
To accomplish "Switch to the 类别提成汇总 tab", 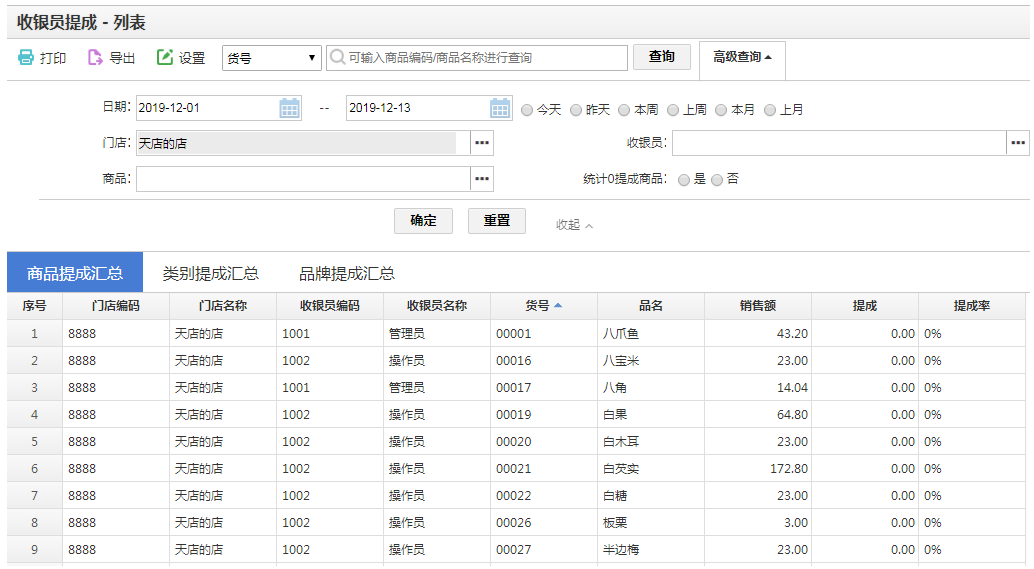I will (210, 273).
